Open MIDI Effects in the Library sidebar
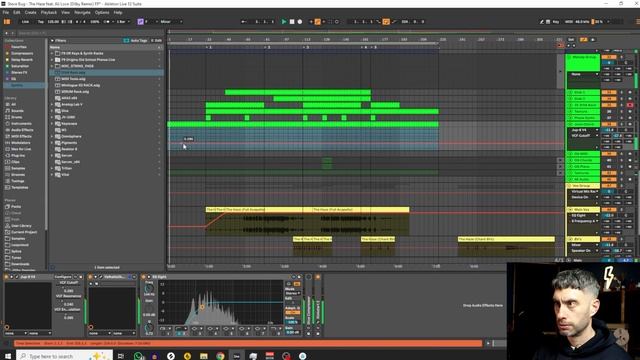640x360 pixels. [21, 136]
